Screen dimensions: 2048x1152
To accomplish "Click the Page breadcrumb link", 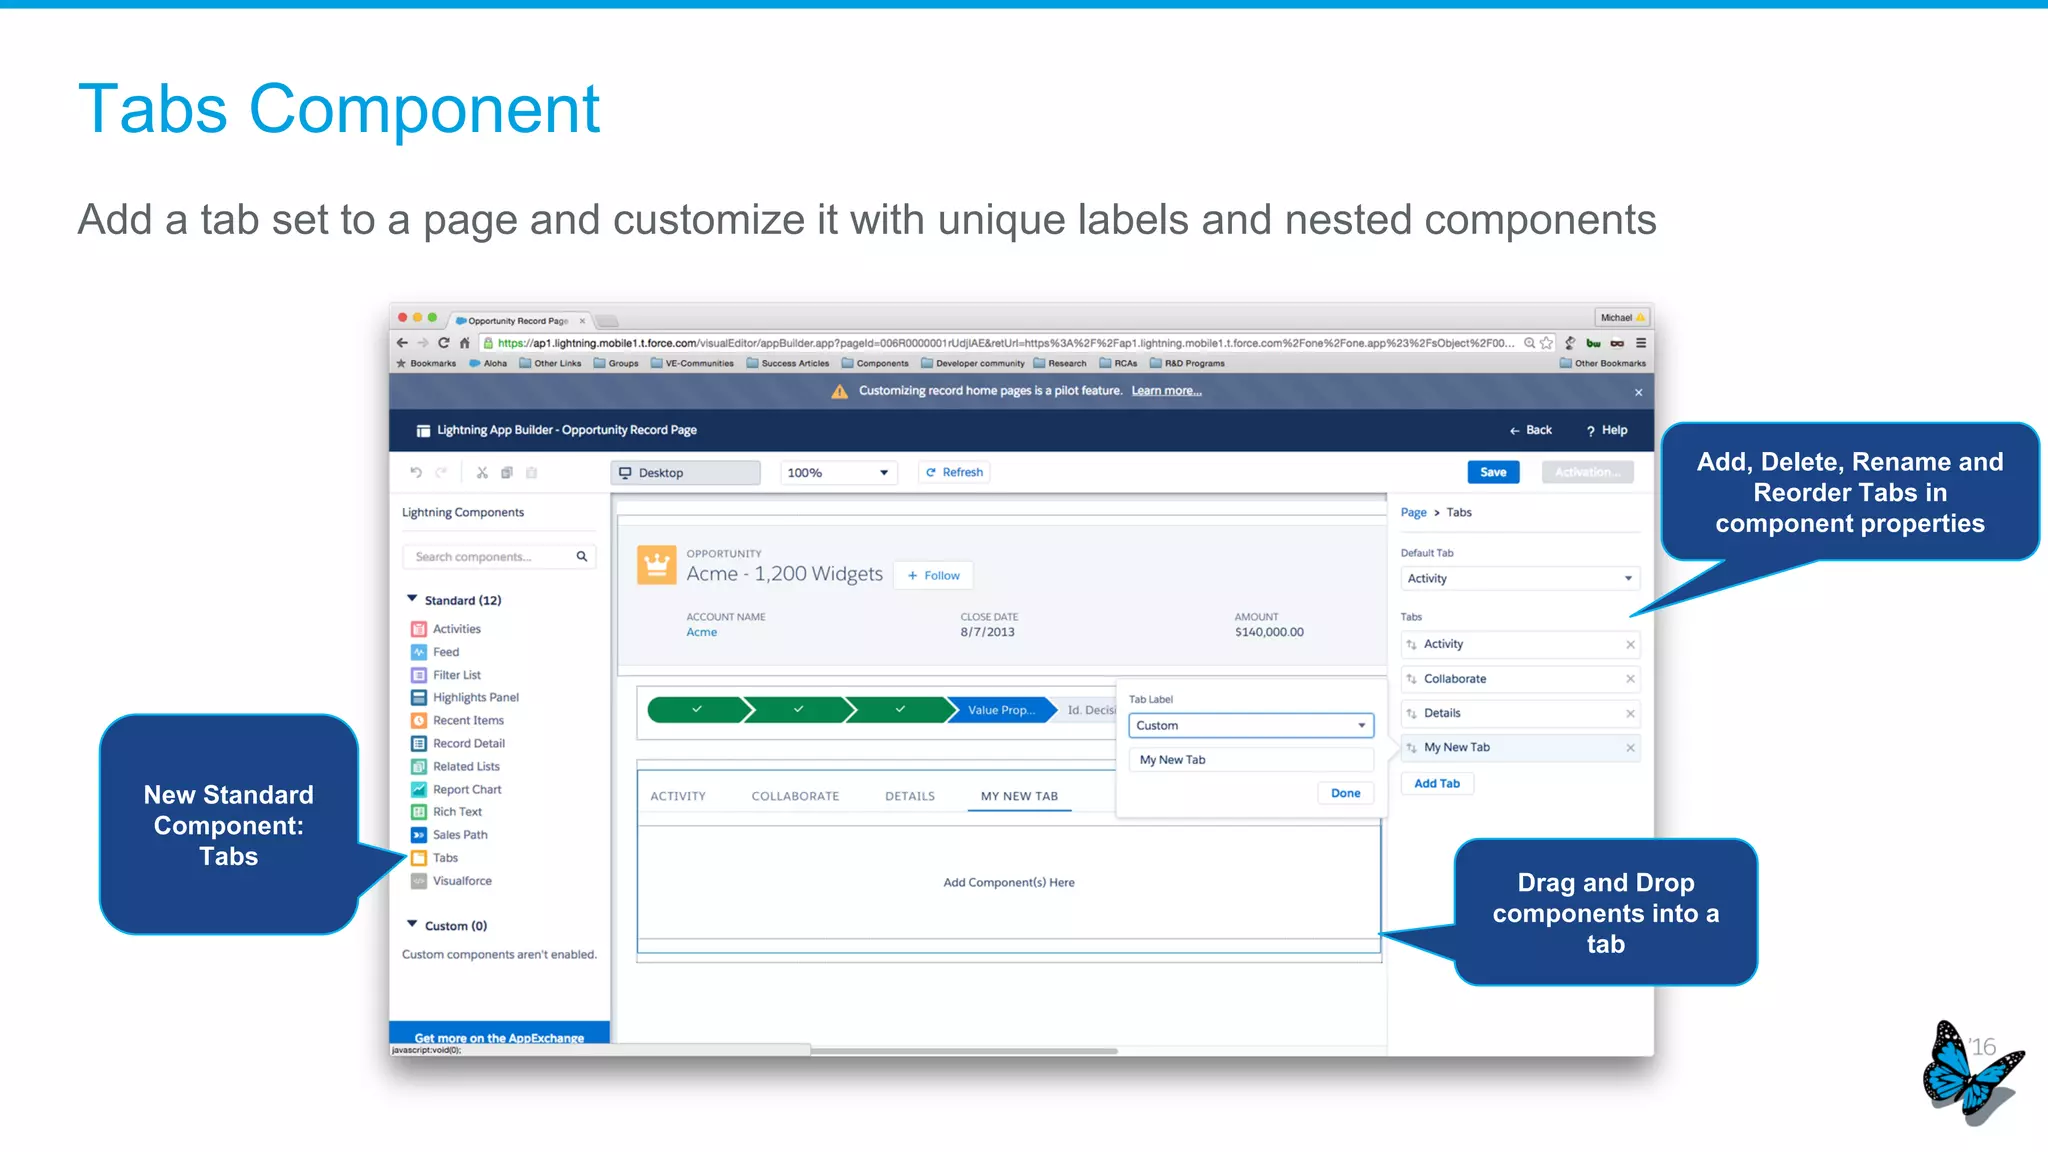I will coord(1414,512).
